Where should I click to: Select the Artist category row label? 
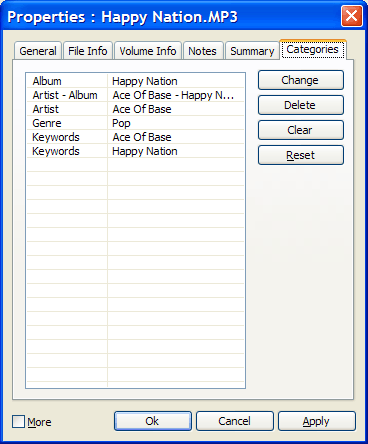pyautogui.click(x=46, y=109)
